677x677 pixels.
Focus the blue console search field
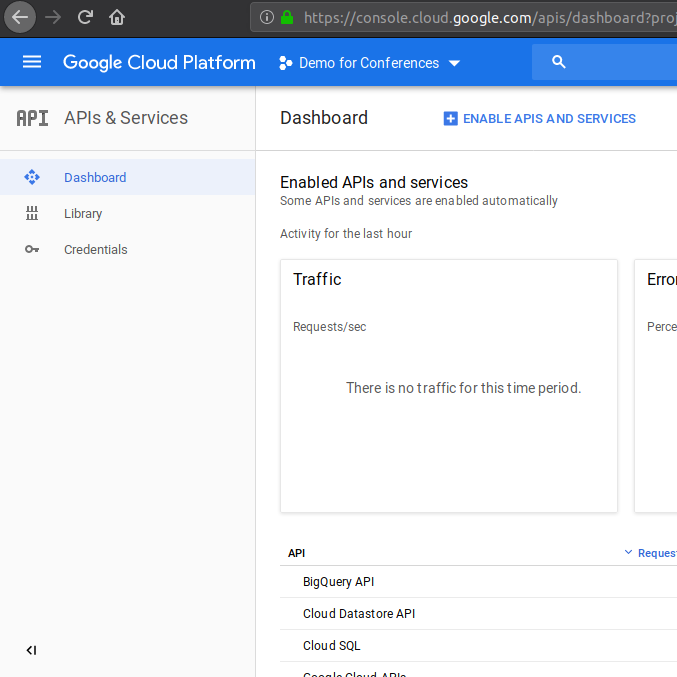(x=604, y=62)
